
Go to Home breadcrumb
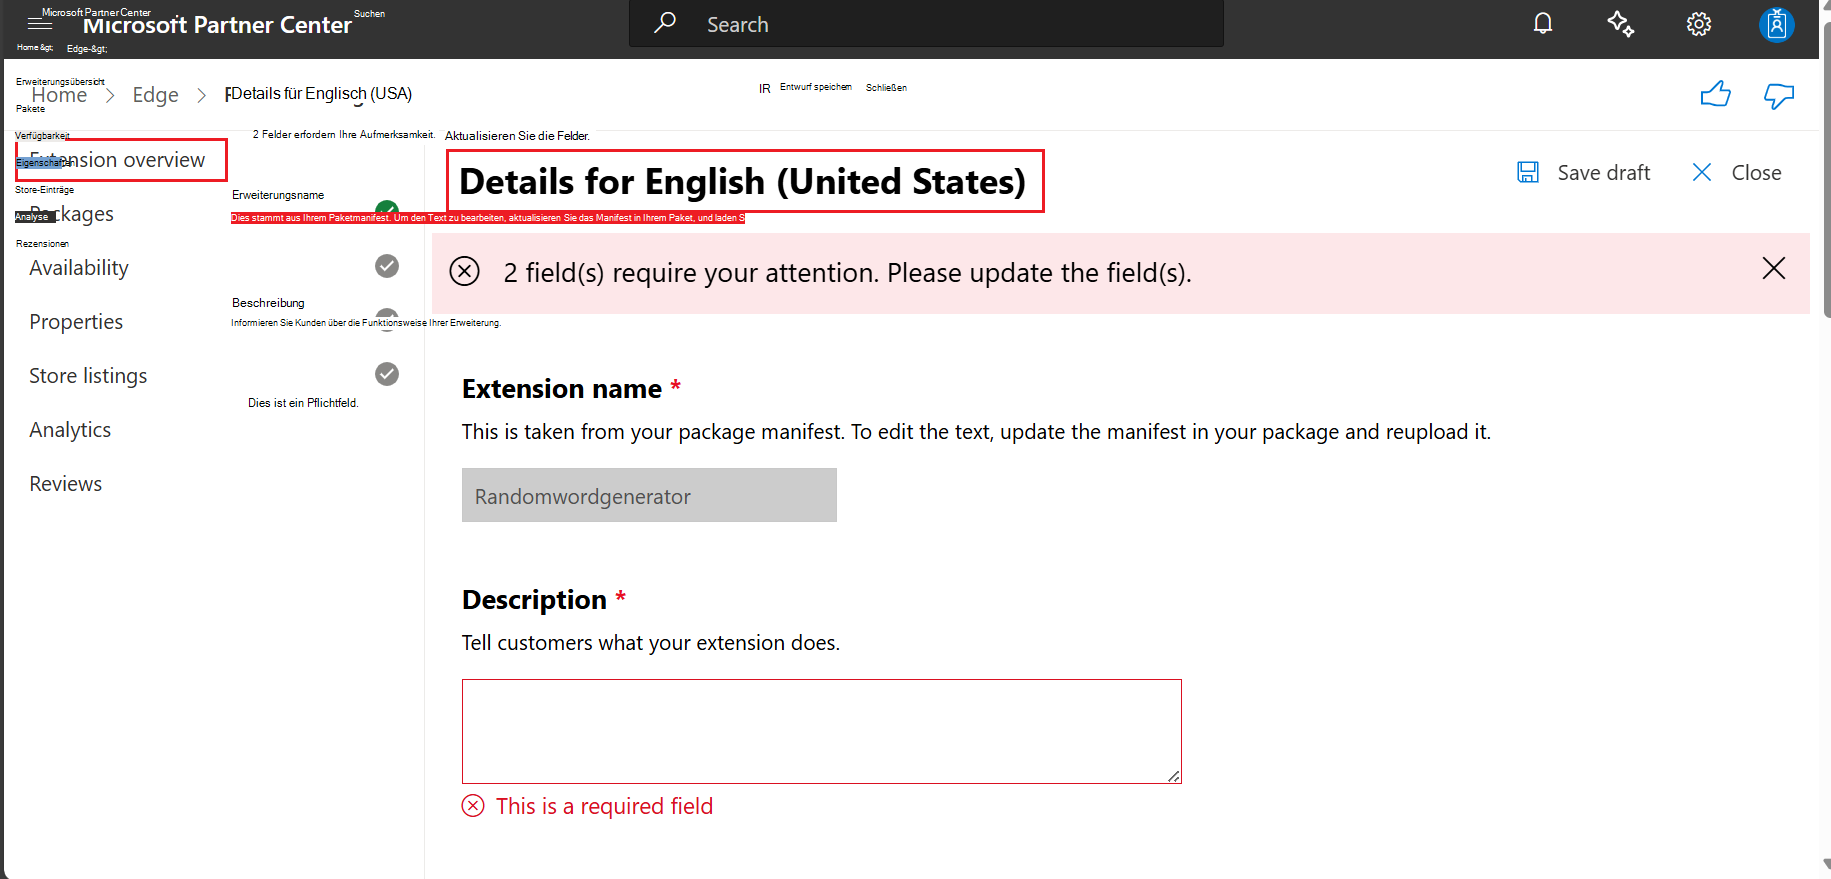59,95
